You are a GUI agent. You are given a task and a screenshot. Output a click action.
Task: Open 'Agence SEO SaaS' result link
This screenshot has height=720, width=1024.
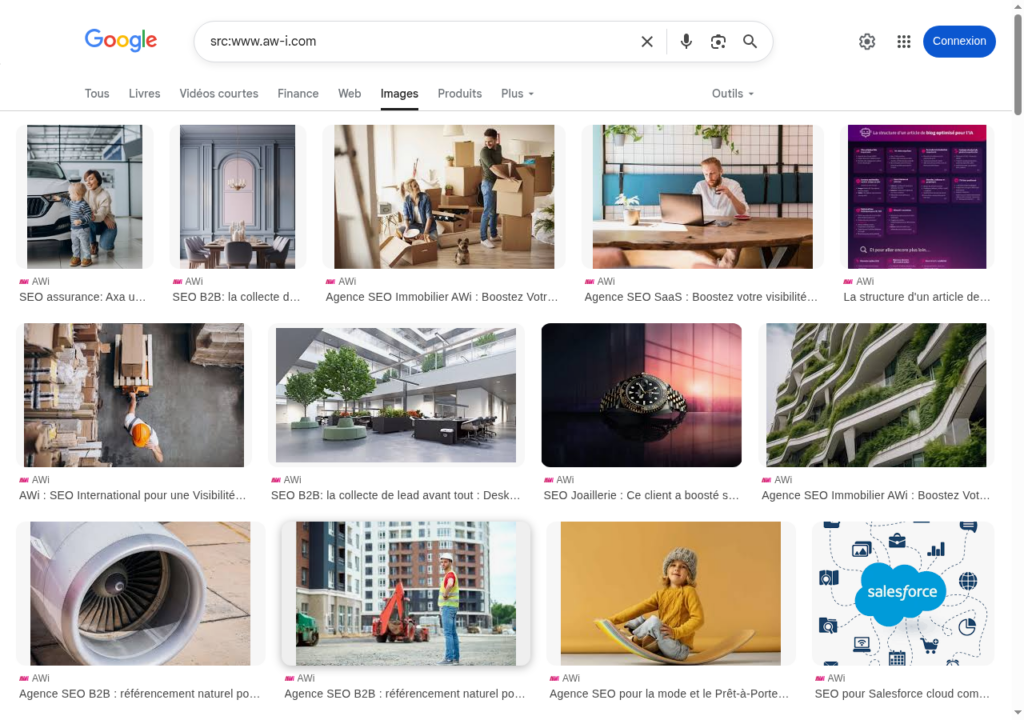click(701, 297)
